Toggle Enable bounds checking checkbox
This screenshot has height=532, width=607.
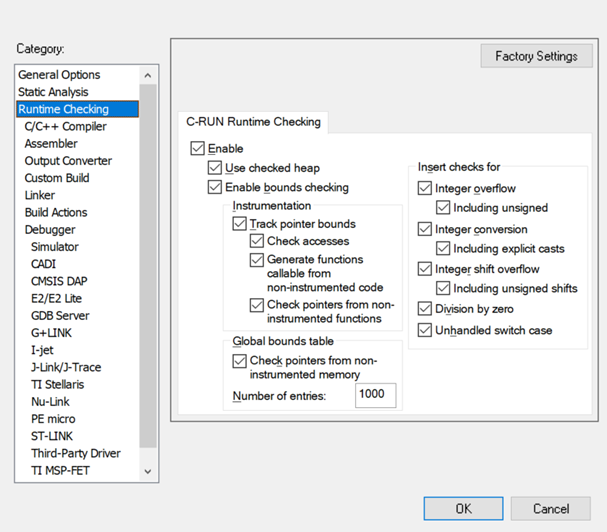[x=215, y=187]
